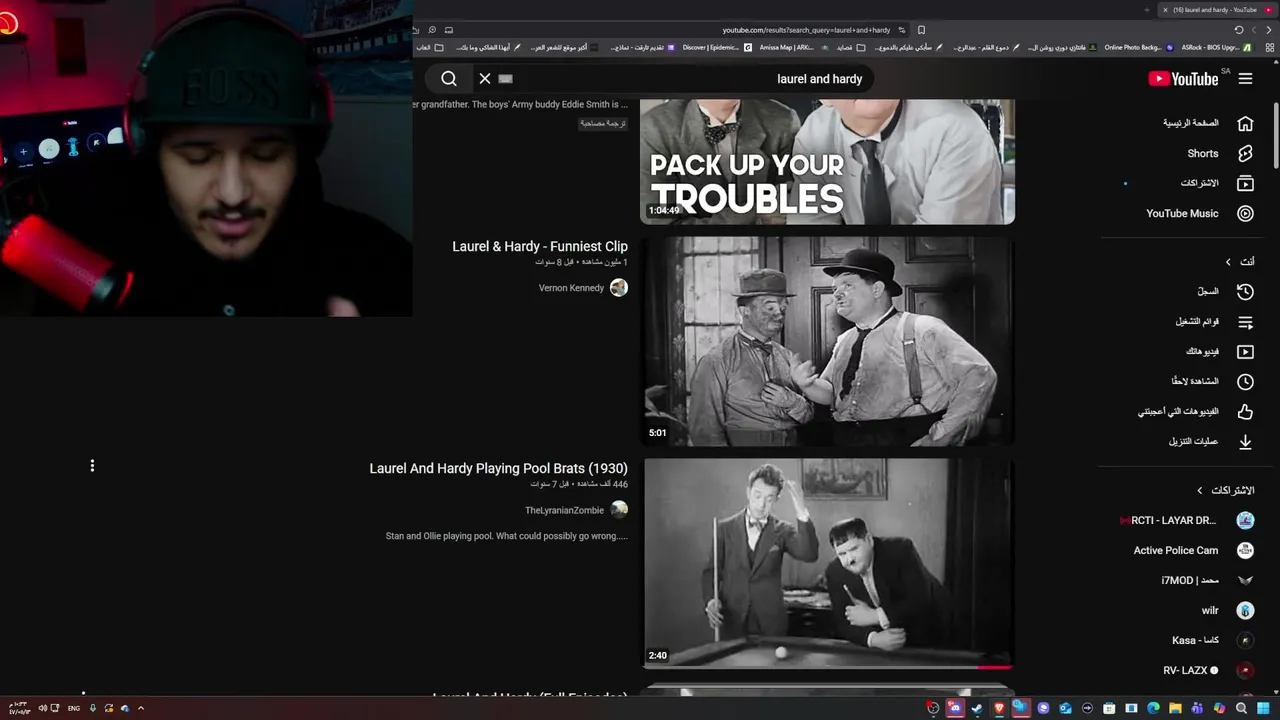The image size is (1280, 720).
Task: Play Laurel & Hardy Funniest Clip thumbnail
Action: click(x=828, y=341)
